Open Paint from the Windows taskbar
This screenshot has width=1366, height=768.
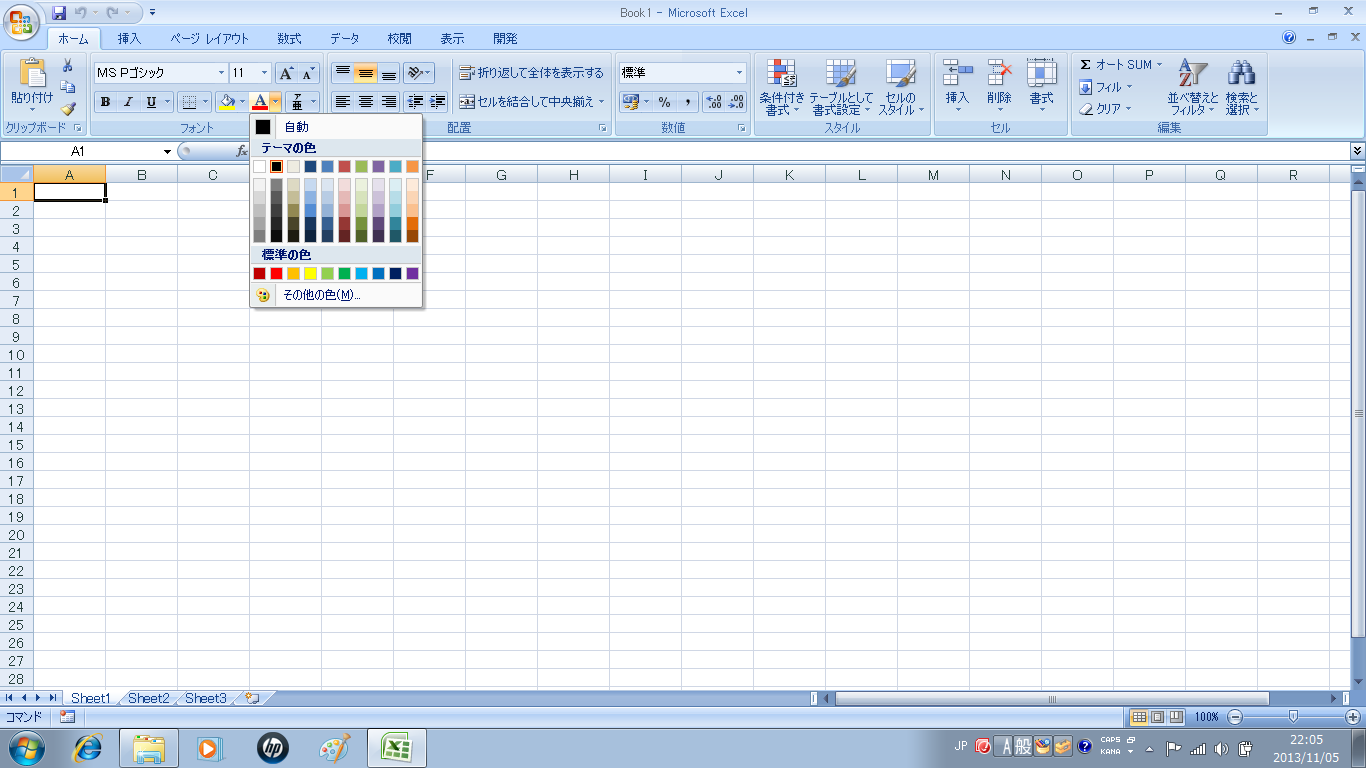tap(335, 748)
